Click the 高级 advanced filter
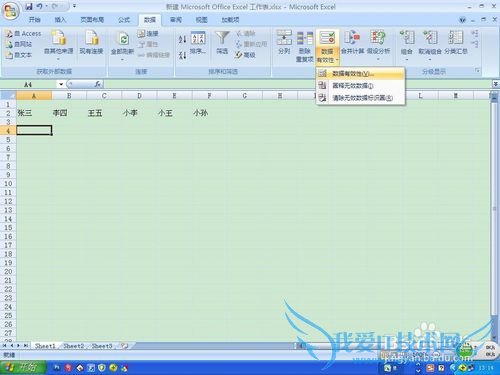Image resolution: width=500 pixels, height=375 pixels. tap(245, 55)
